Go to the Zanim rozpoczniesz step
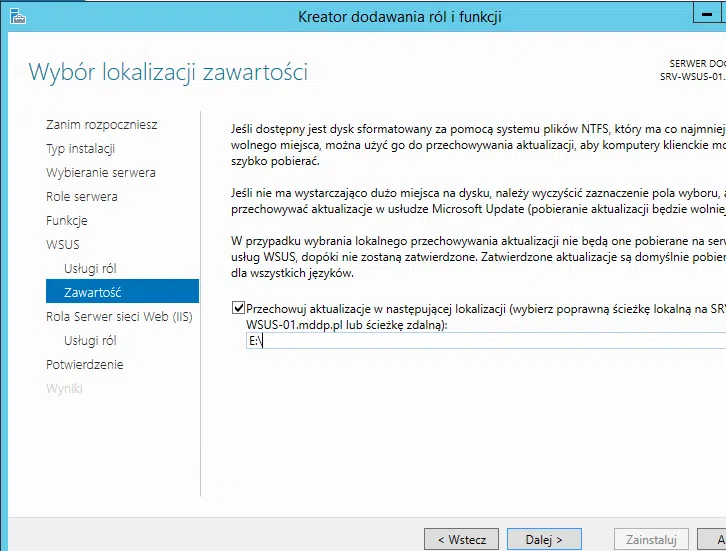This screenshot has width=726, height=551. tap(101, 125)
